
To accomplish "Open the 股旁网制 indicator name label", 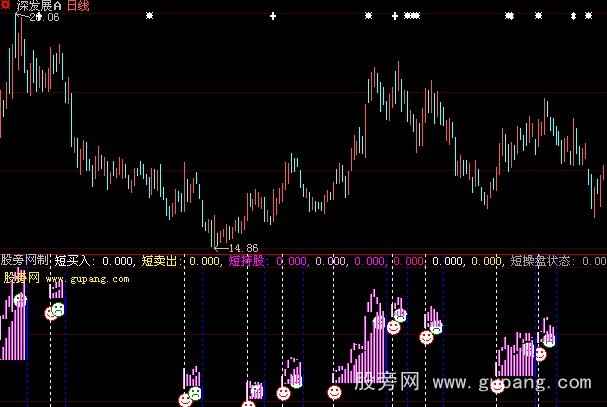I will coord(25,261).
